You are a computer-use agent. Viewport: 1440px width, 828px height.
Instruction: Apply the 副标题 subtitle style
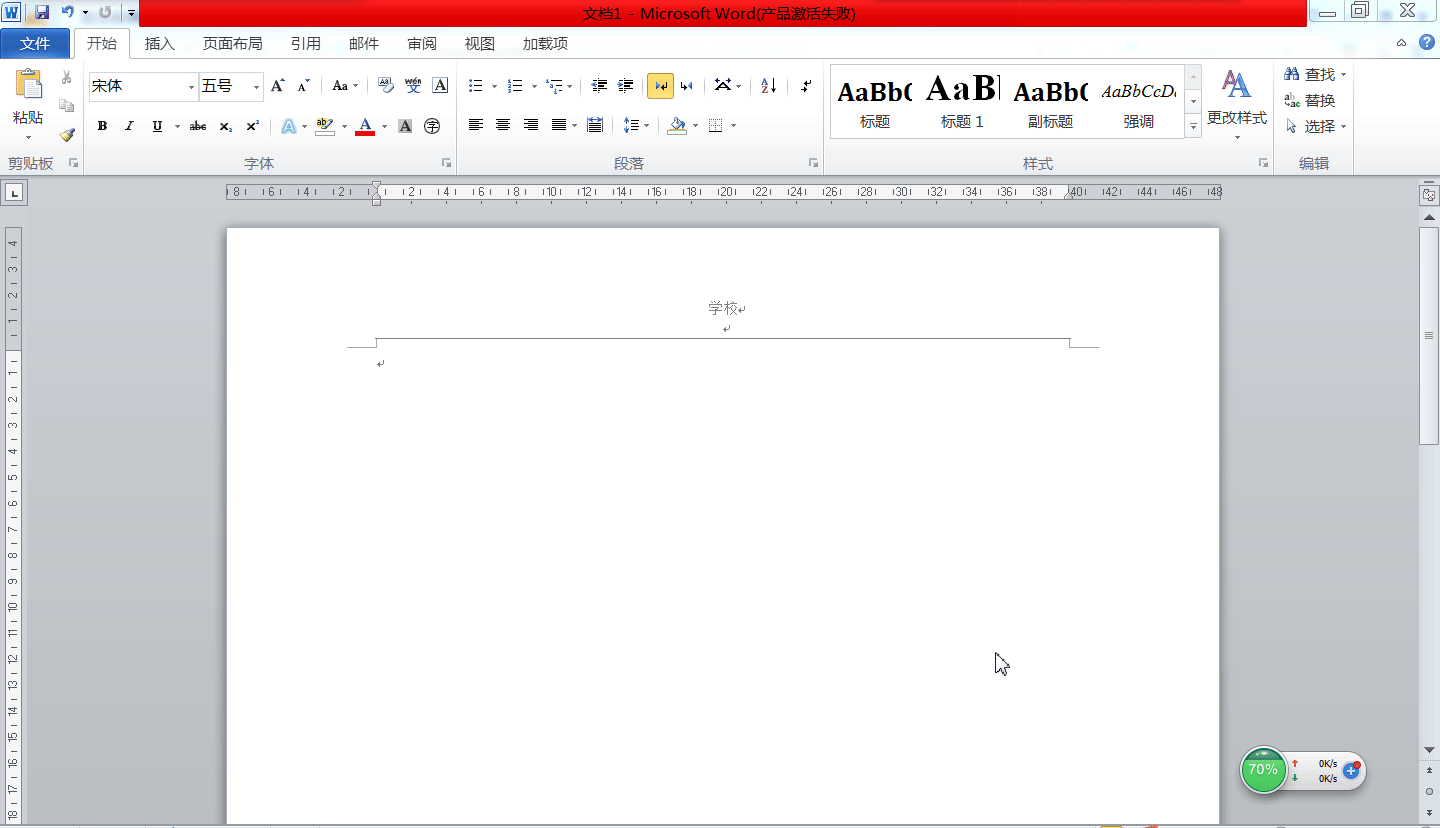[x=1050, y=102]
